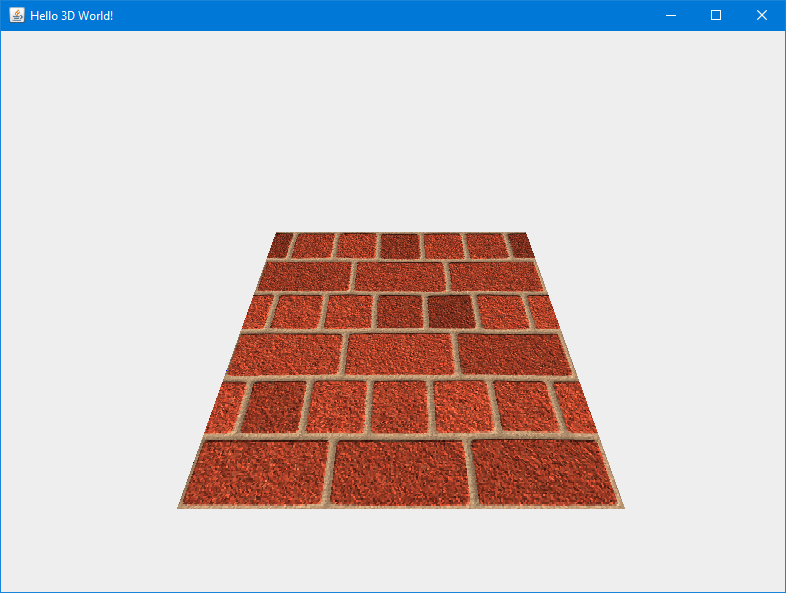Minimize the Hello 3D World! window
786x593 pixels.
pos(671,16)
